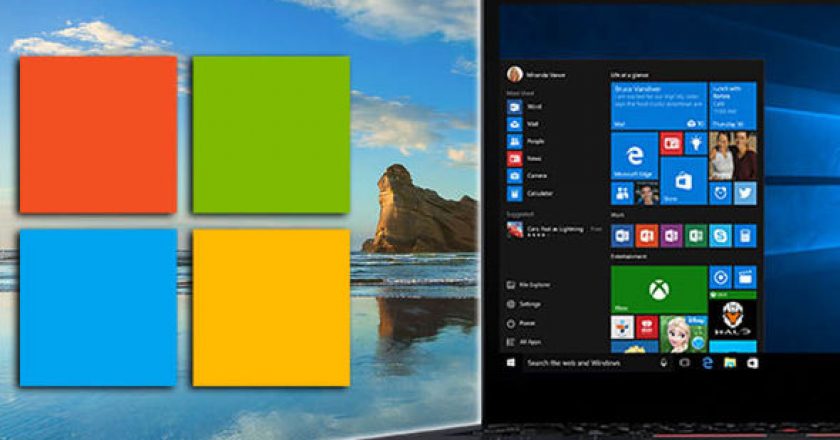The width and height of the screenshot is (840, 440).
Task: Open the Calculator tile in Work group
Action: [x=745, y=236]
